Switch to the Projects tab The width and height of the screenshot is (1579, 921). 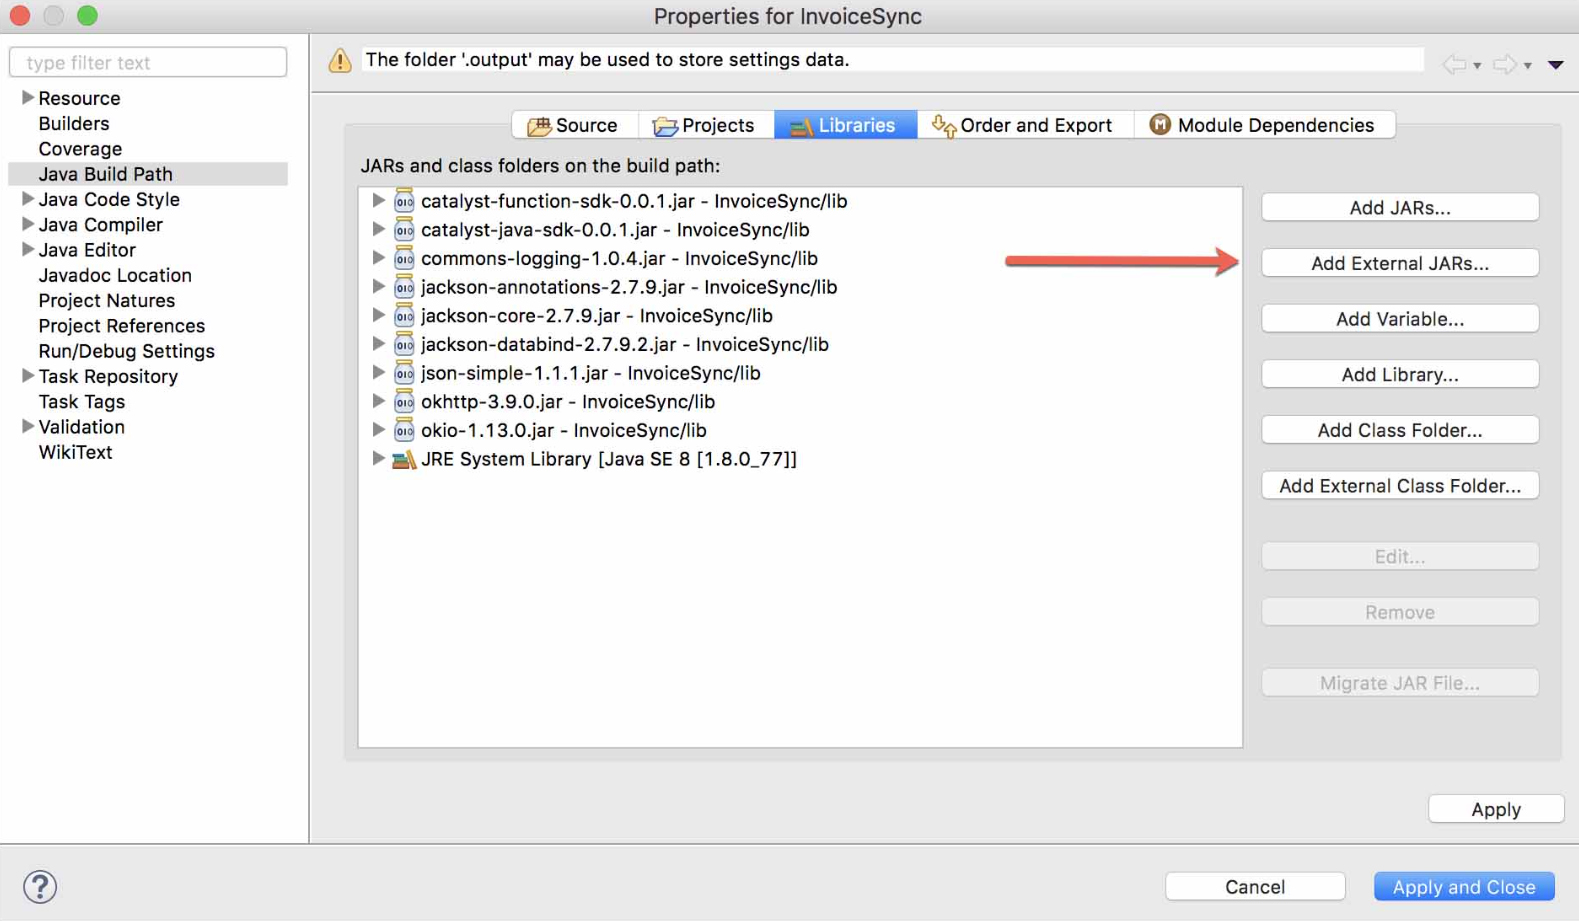pyautogui.click(x=706, y=125)
